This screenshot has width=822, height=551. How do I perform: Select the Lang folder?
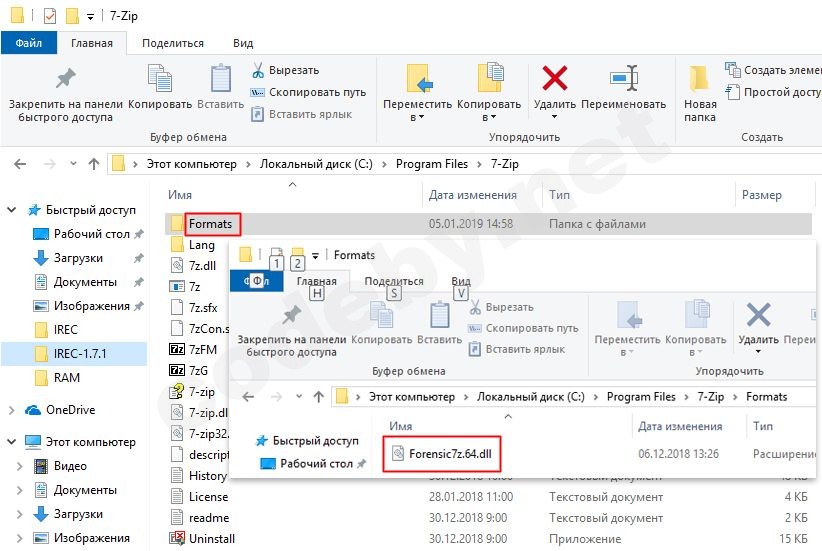(192, 245)
